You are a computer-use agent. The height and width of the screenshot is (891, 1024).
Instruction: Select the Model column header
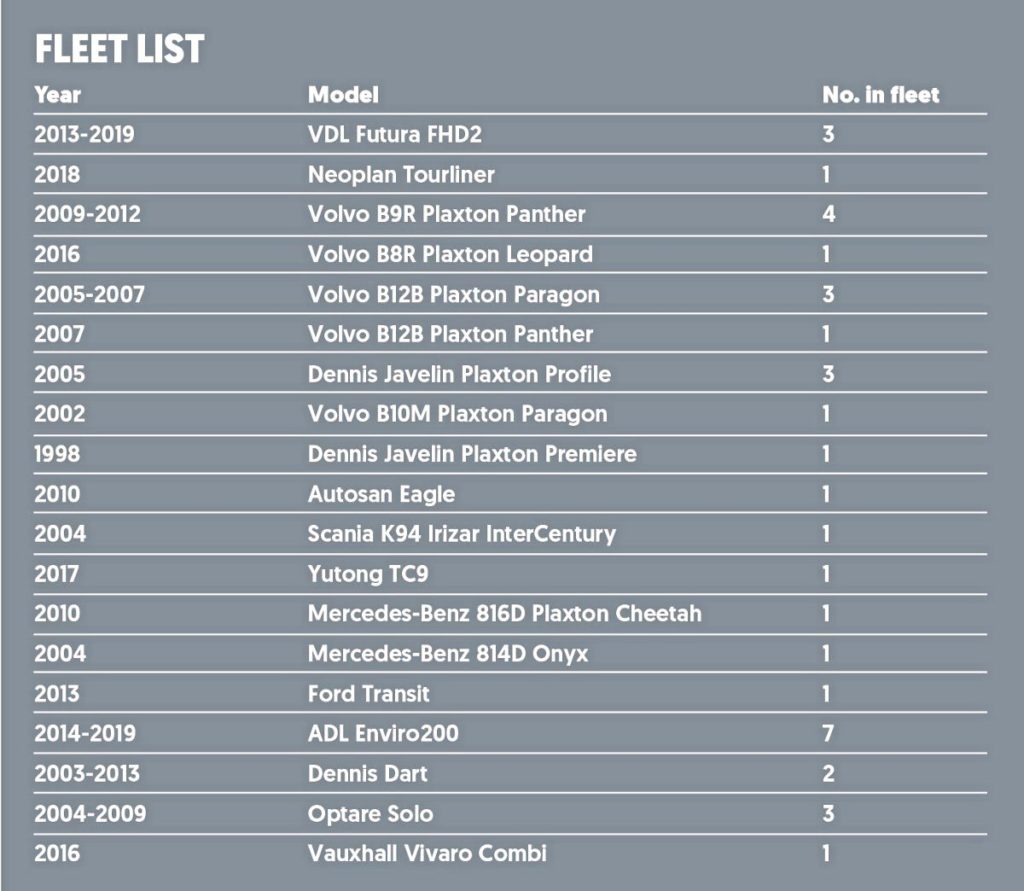click(x=343, y=95)
